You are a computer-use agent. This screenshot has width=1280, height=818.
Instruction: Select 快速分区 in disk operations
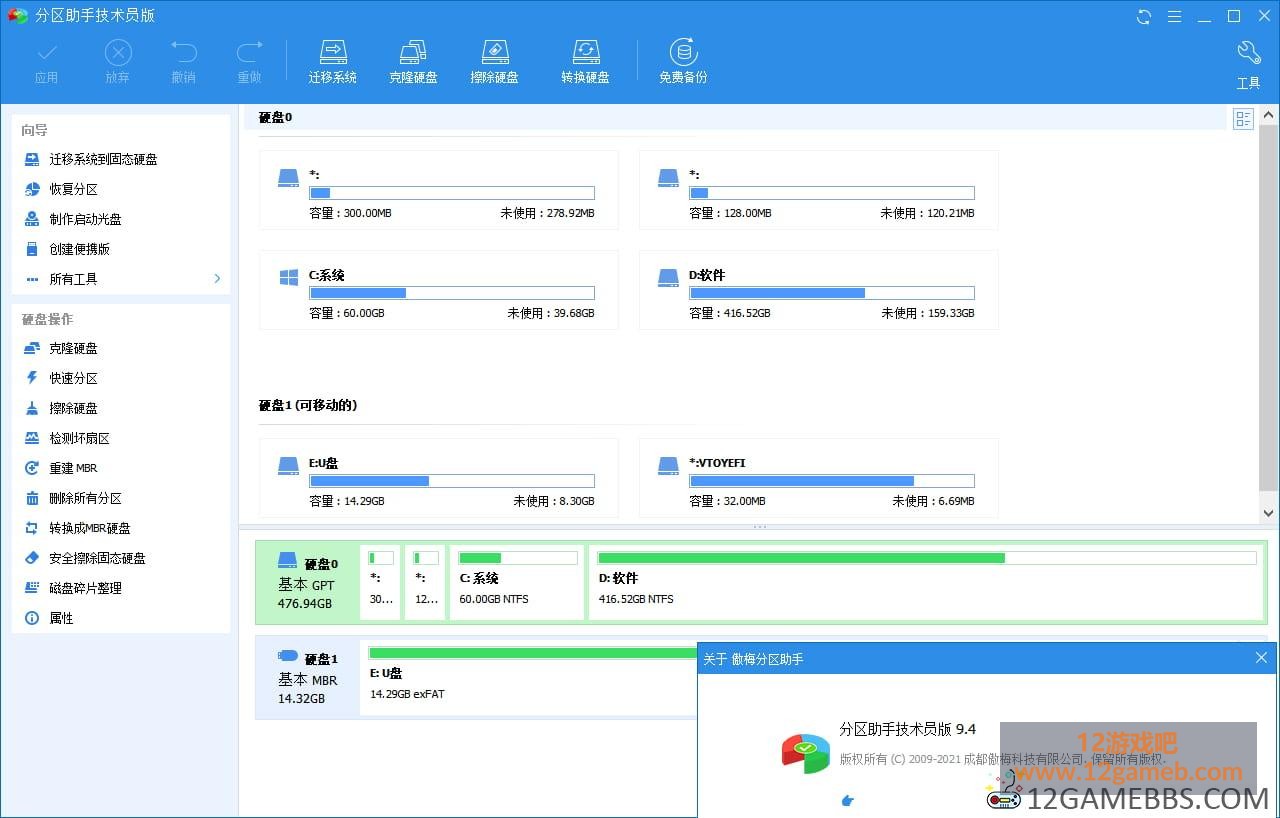tap(74, 378)
